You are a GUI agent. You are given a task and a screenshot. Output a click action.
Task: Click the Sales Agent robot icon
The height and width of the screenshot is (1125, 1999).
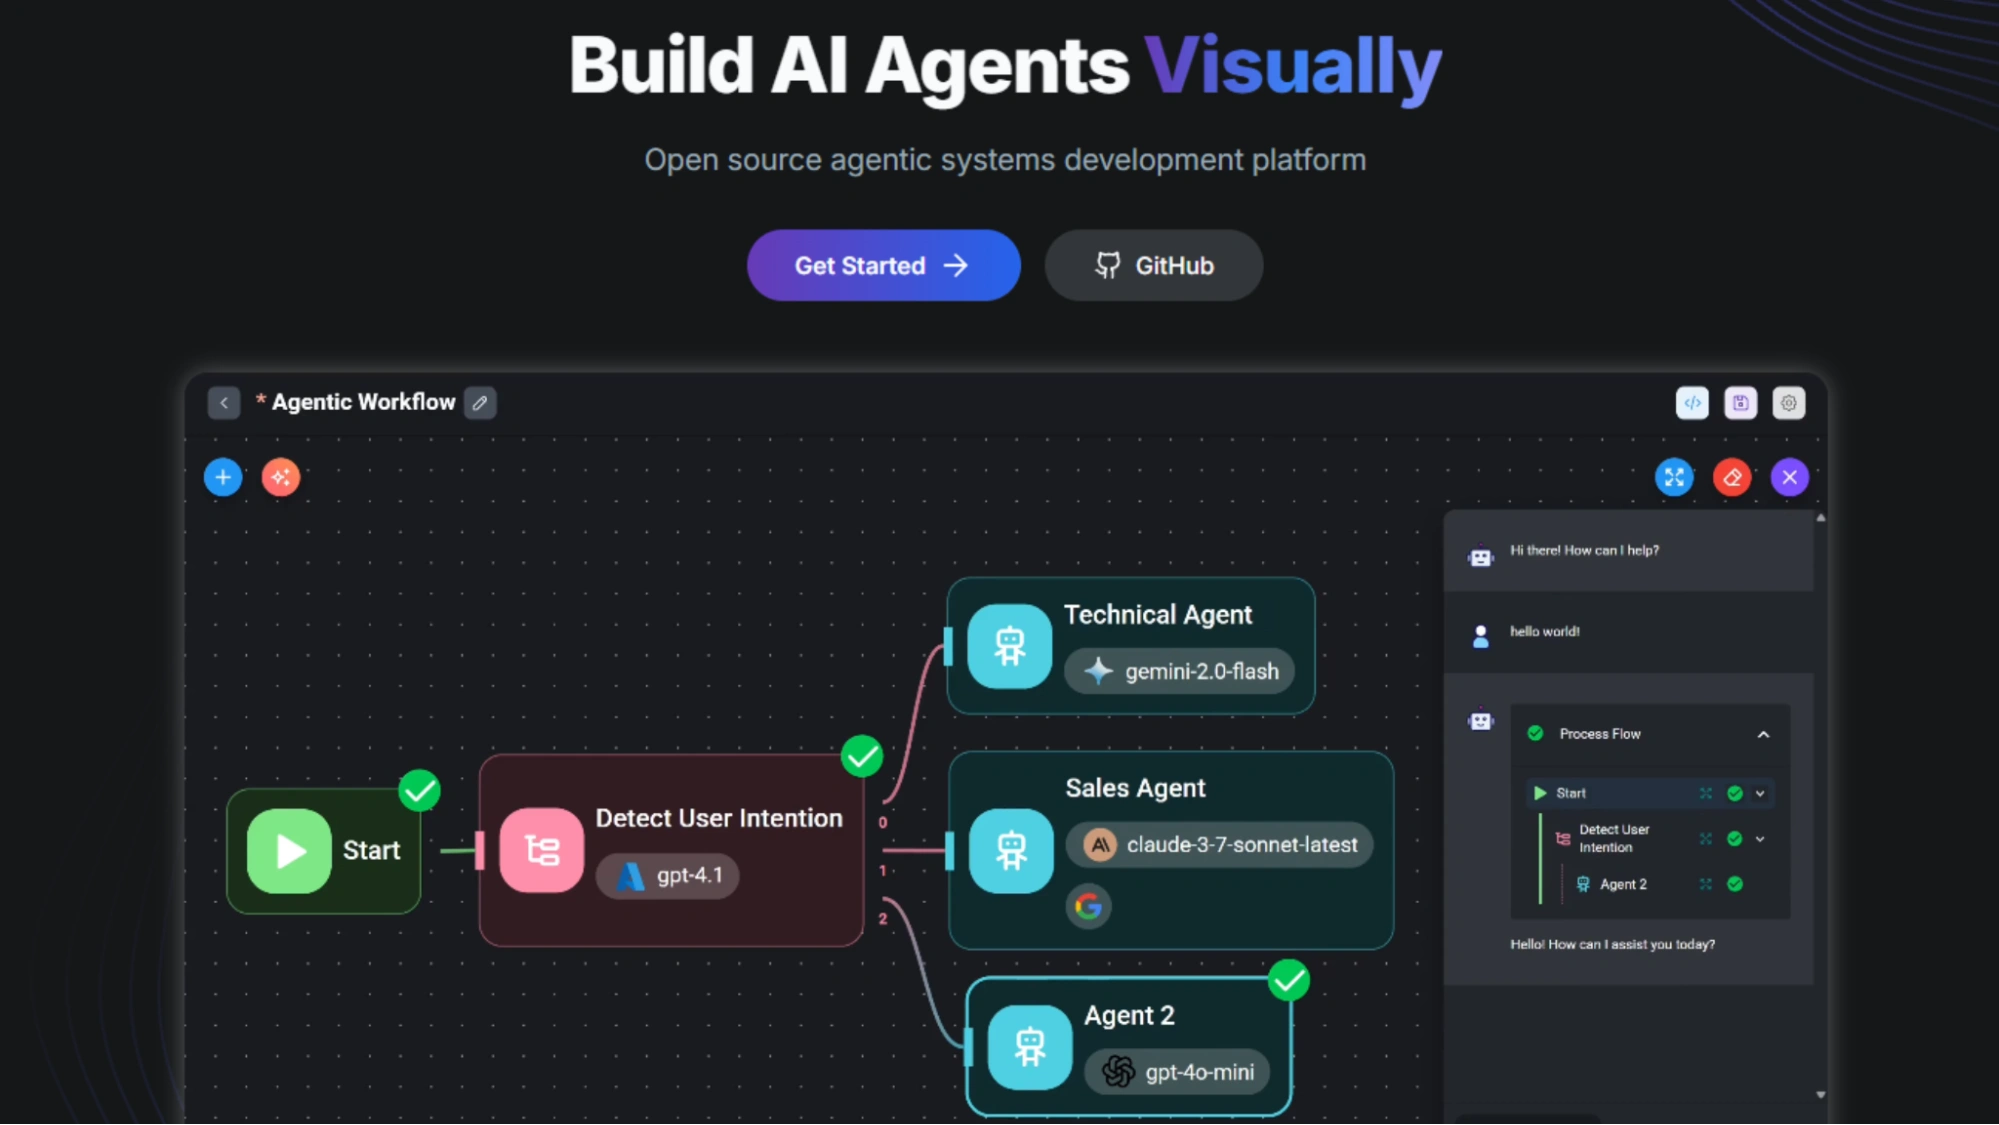1011,851
